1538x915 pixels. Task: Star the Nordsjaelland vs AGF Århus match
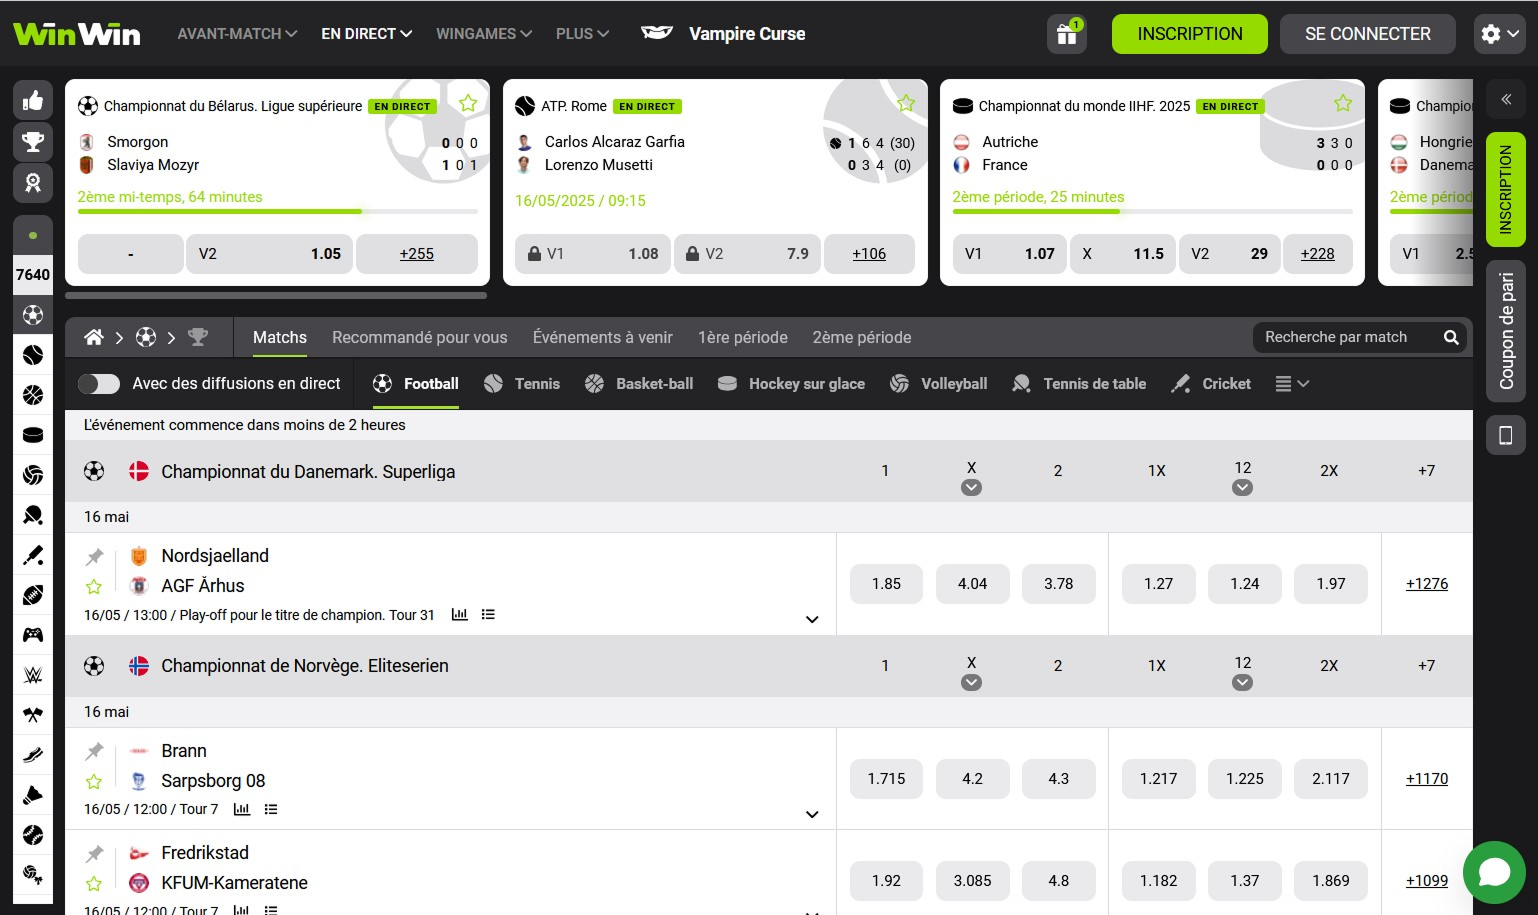point(94,587)
